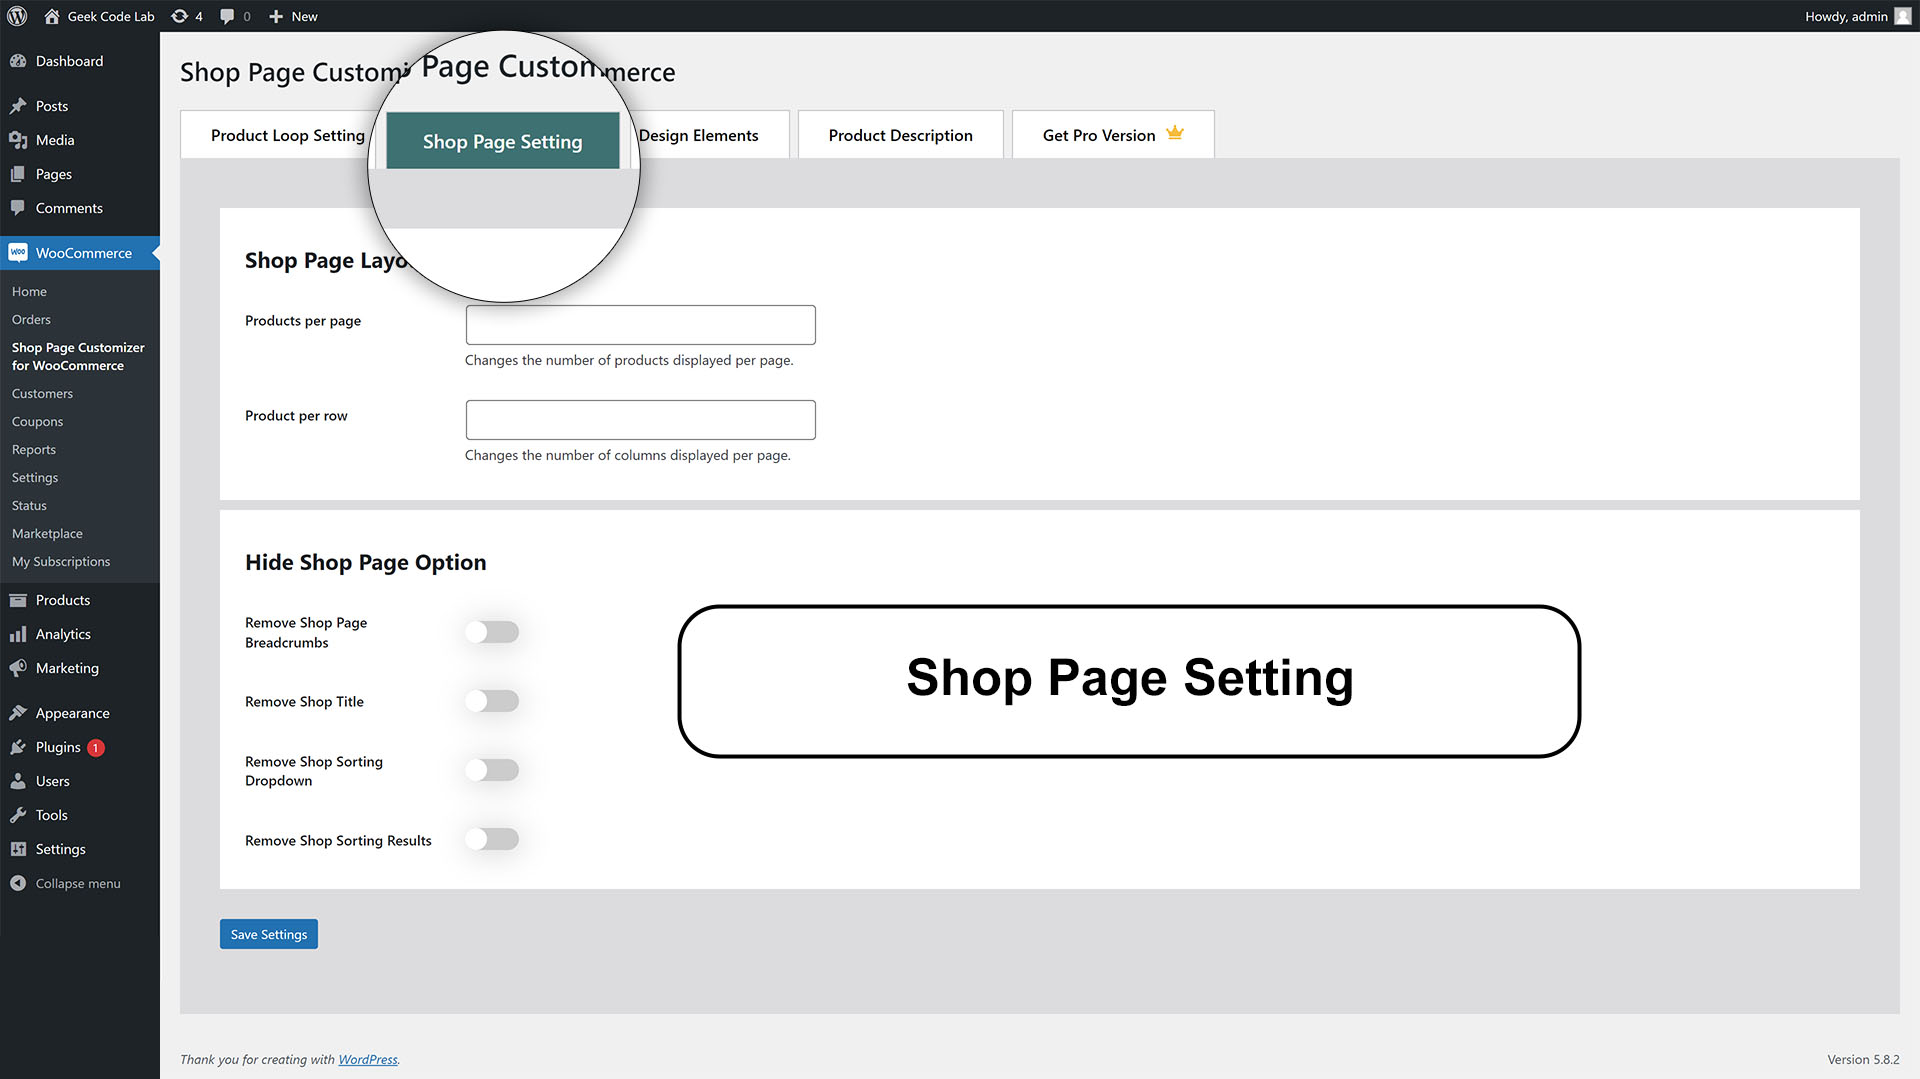The width and height of the screenshot is (1920, 1079).
Task: Click the Media library icon in the sidebar
Action: click(18, 140)
